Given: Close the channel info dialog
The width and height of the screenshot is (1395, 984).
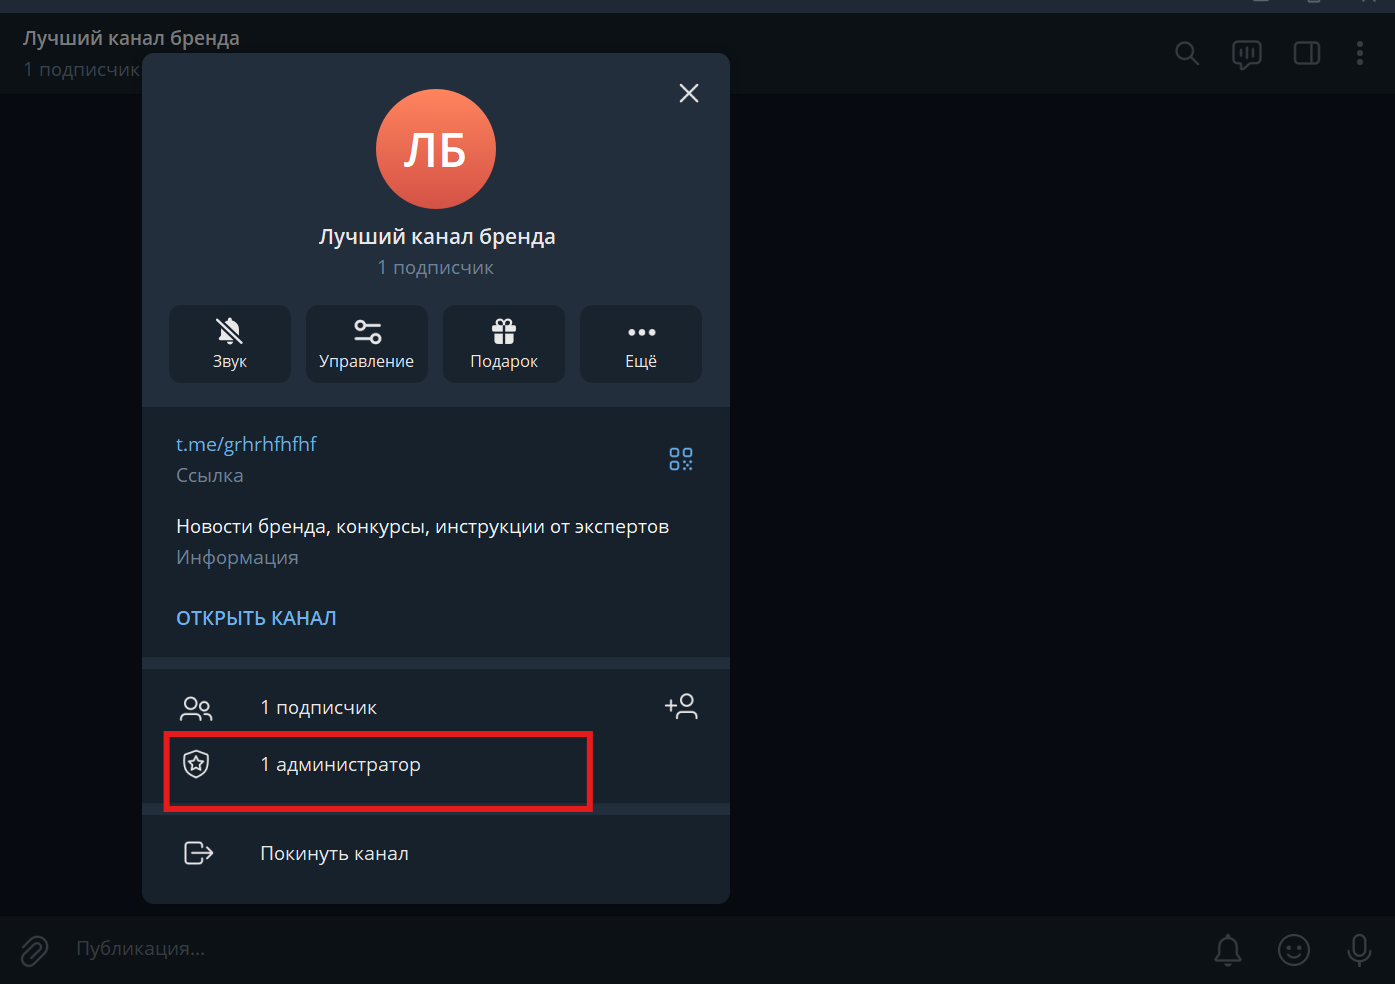Looking at the screenshot, I should 688,92.
